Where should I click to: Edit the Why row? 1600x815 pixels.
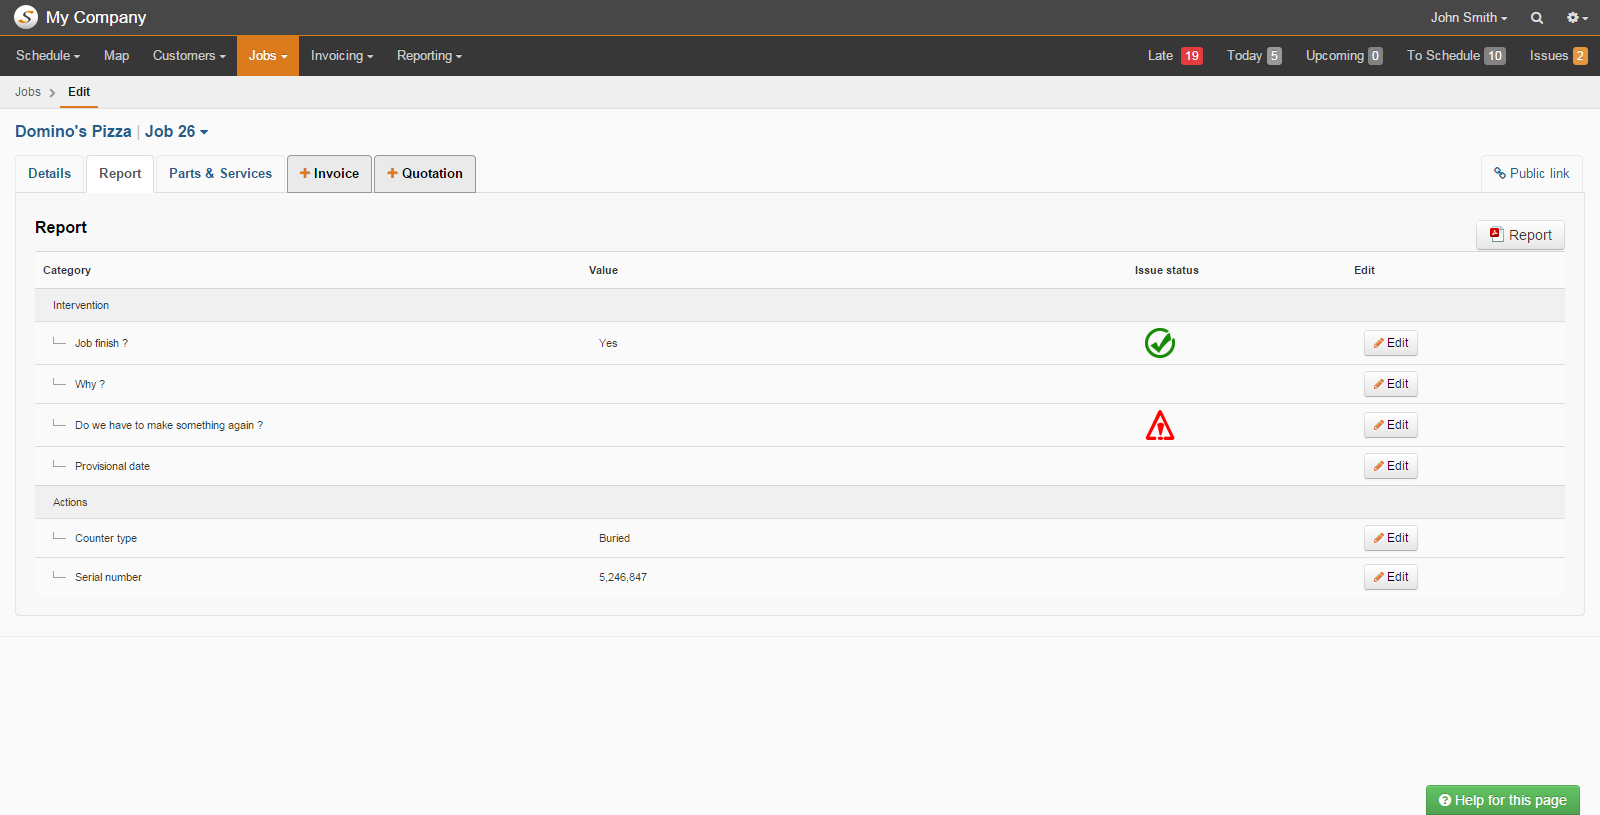point(1390,384)
